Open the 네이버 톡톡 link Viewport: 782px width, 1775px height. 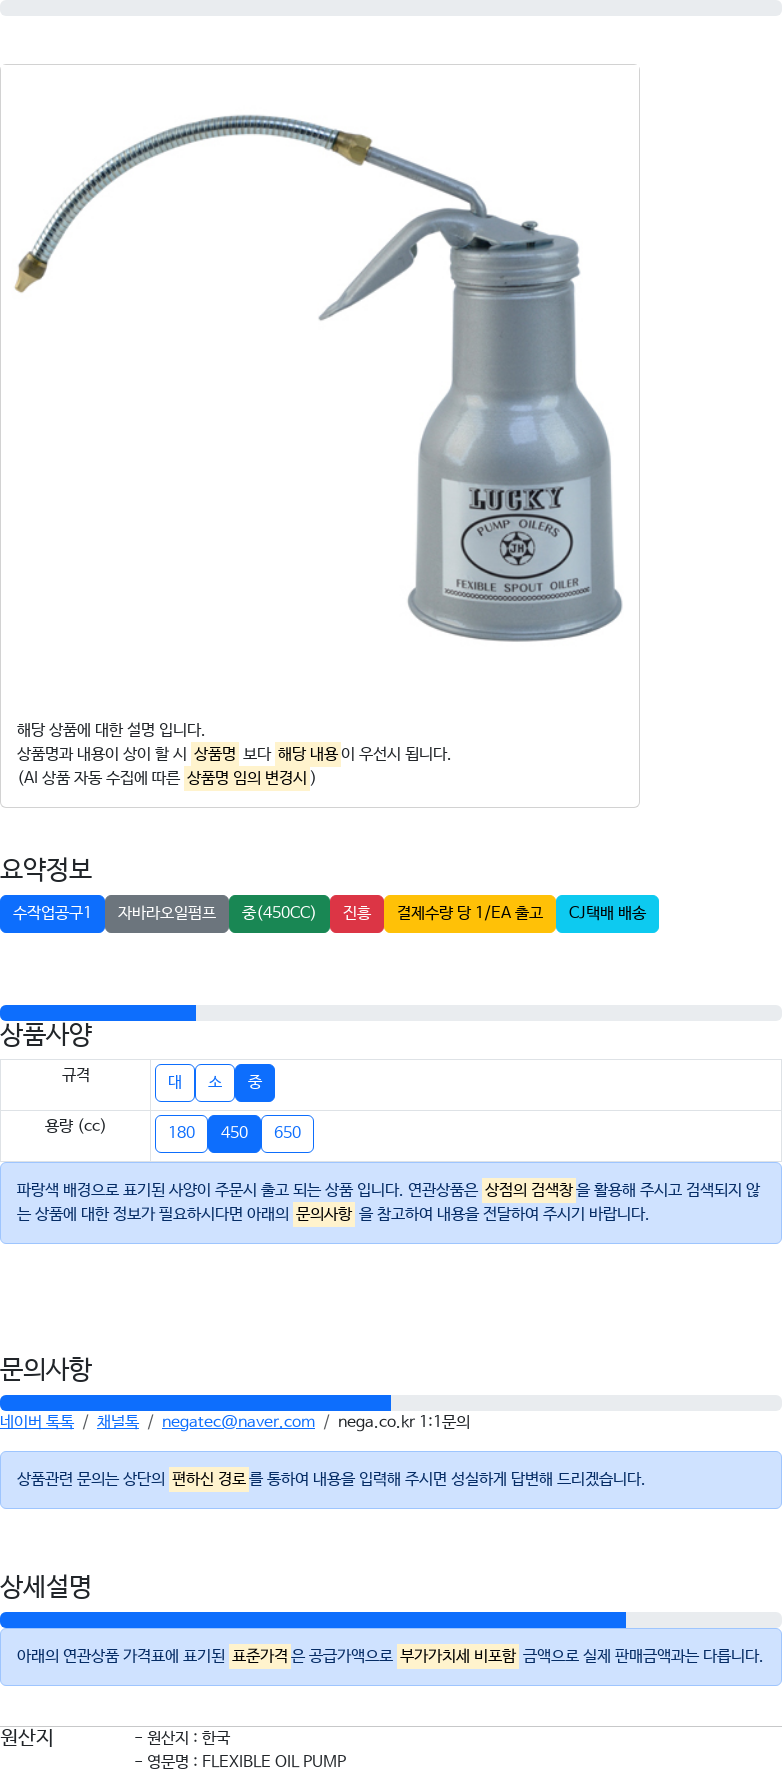click(37, 1421)
